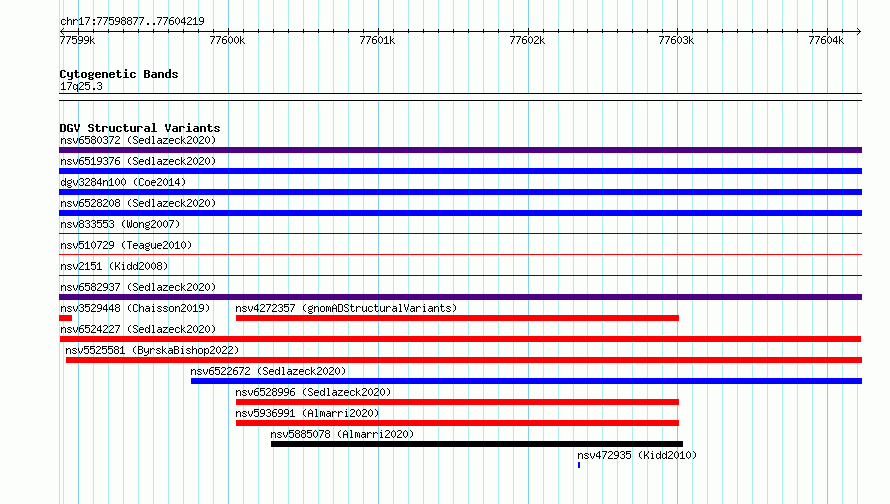Image resolution: width=890 pixels, height=504 pixels.
Task: Click the red bar under nsv4272357
Action: coord(457,318)
